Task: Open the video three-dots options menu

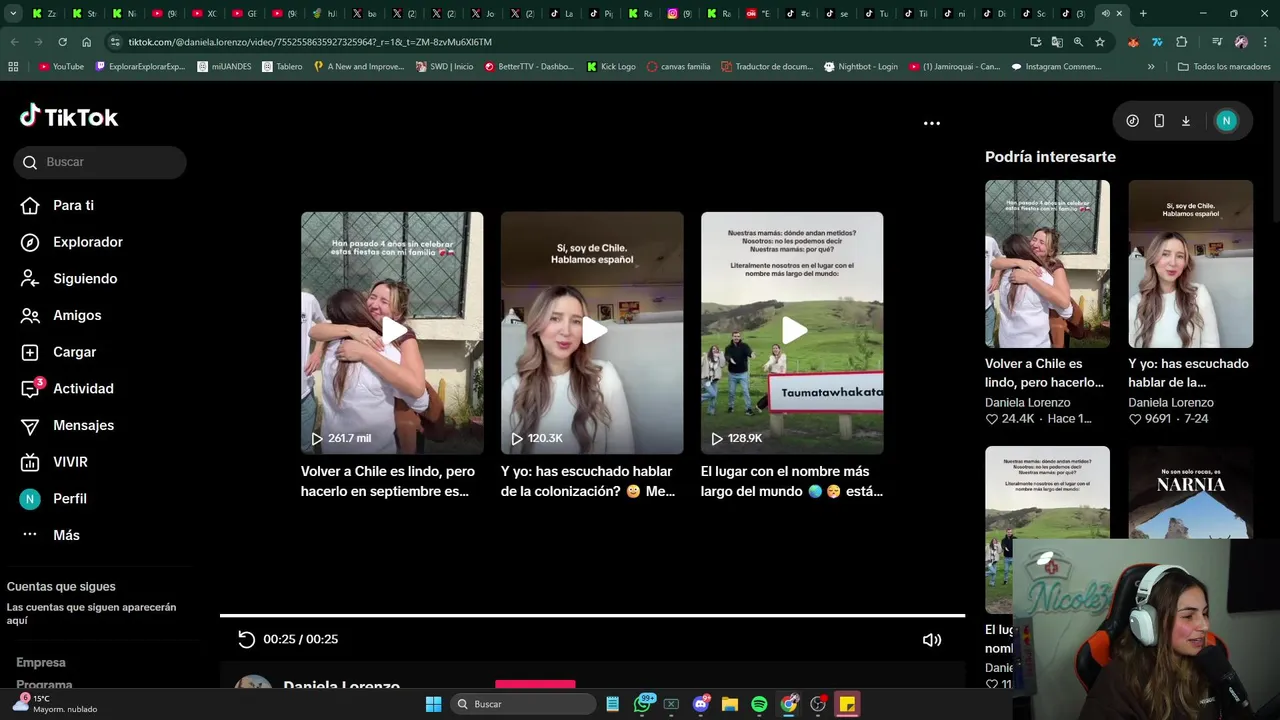Action: [932, 123]
